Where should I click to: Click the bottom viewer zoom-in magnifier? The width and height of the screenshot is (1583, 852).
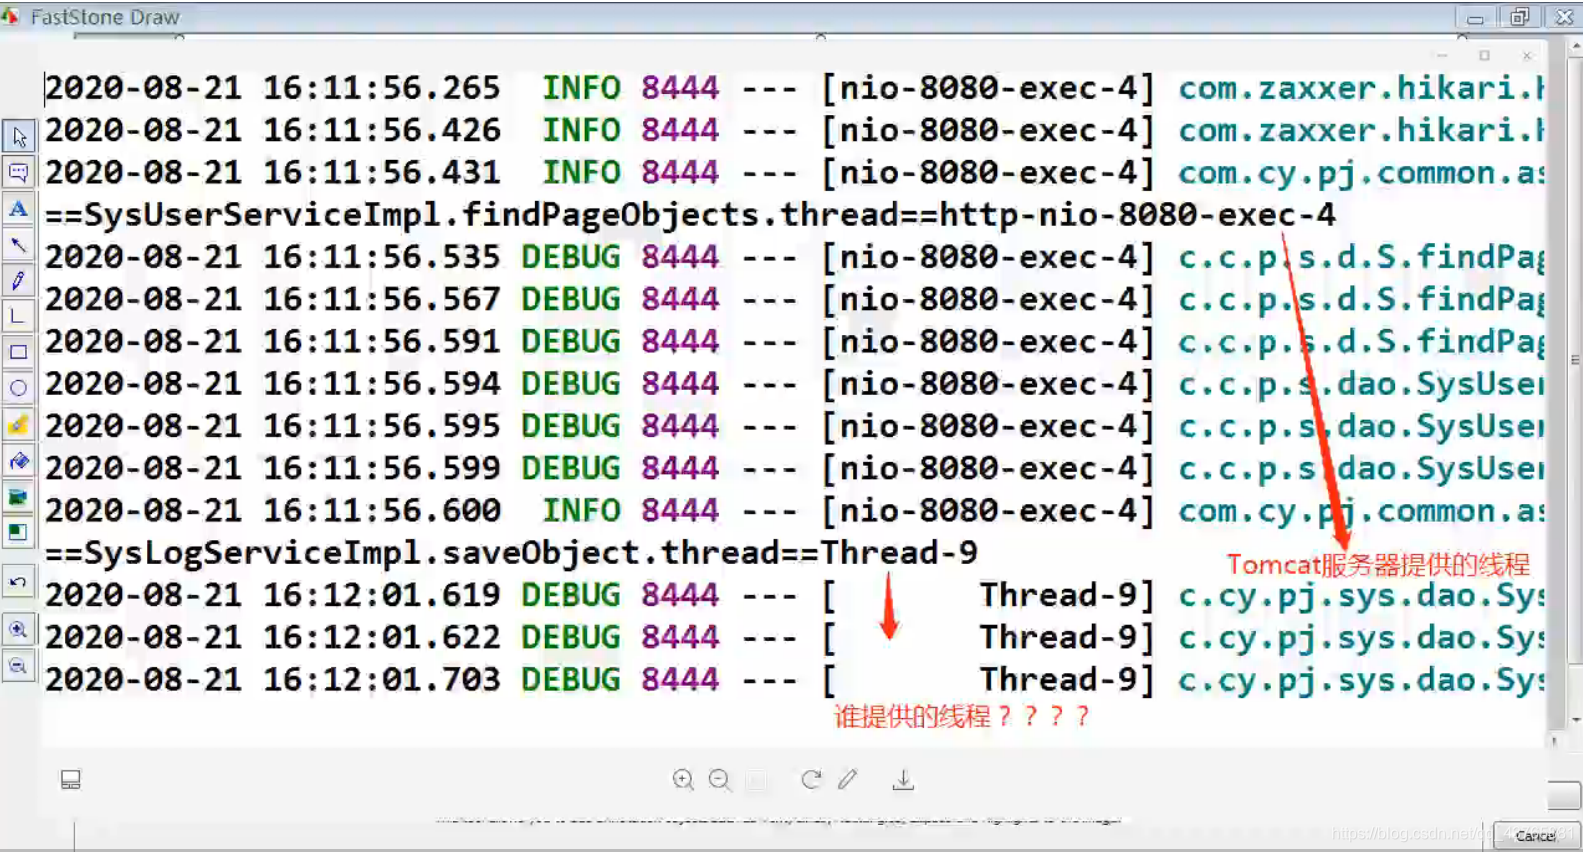pos(683,780)
